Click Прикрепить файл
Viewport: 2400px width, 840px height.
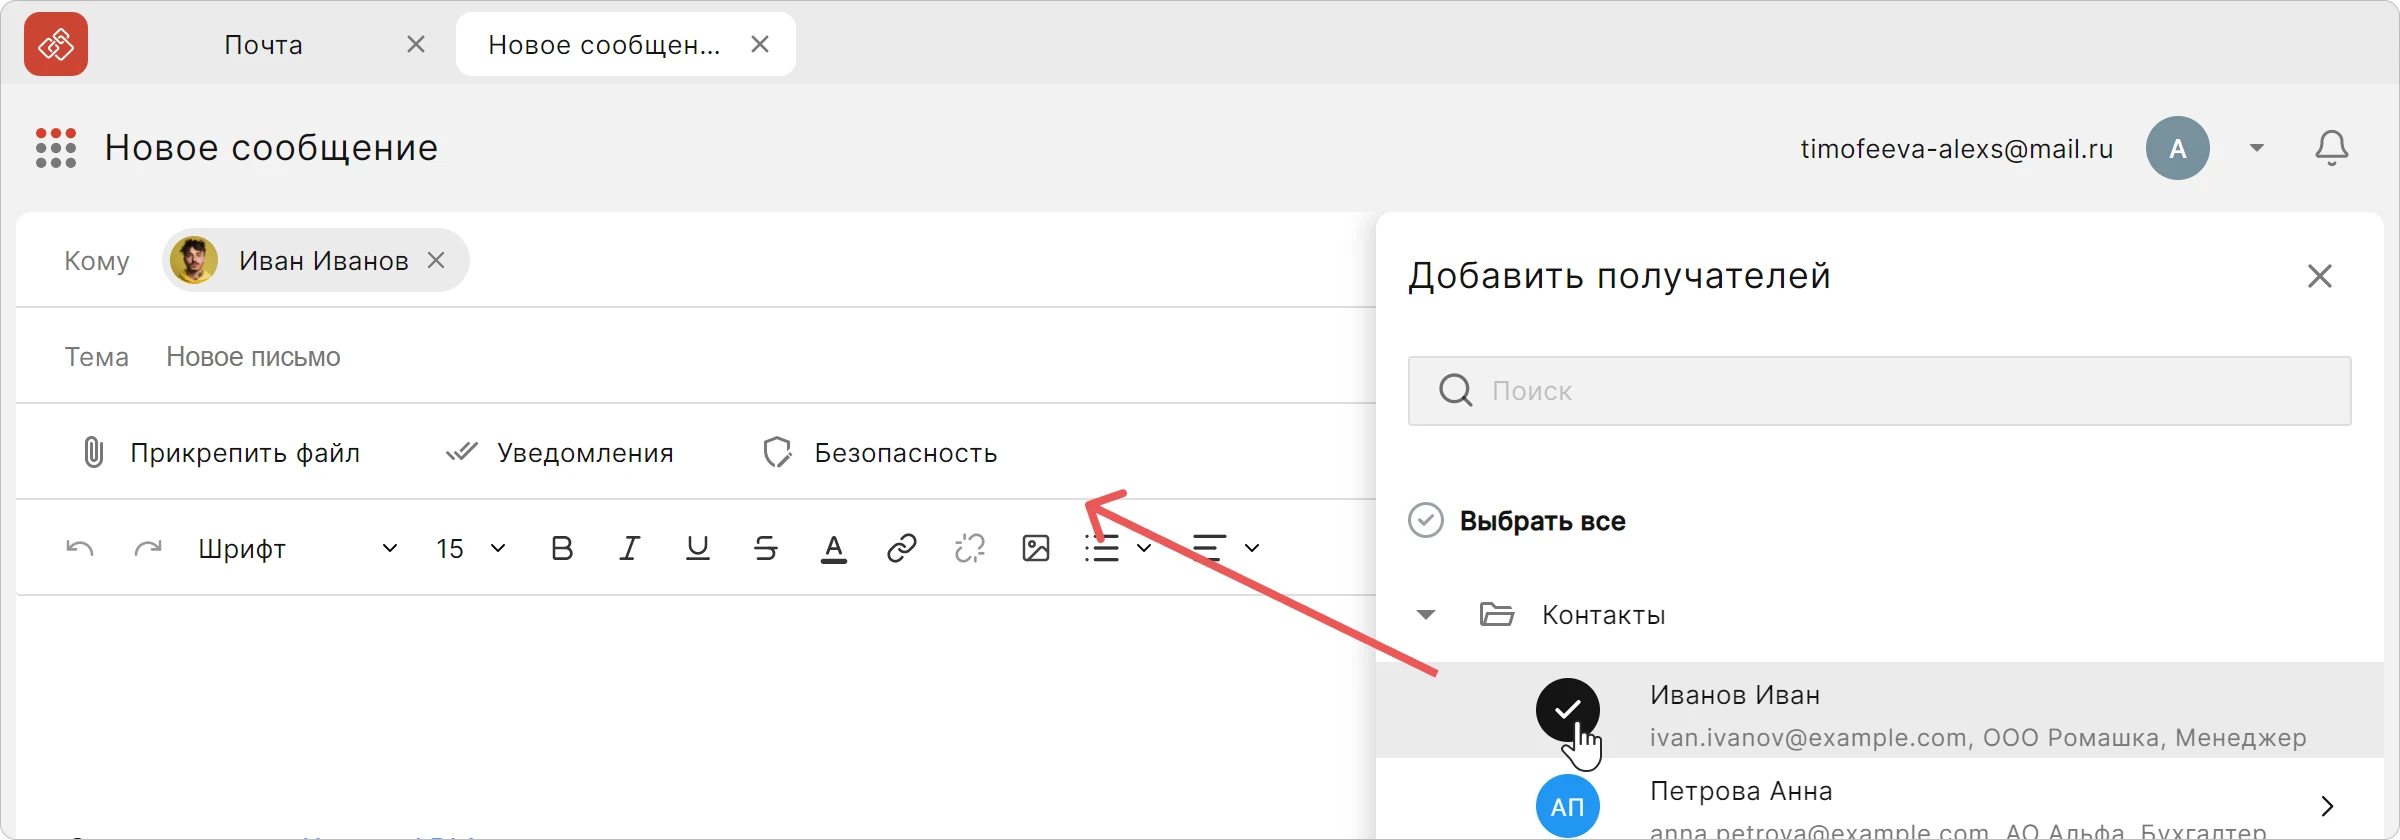tap(245, 453)
